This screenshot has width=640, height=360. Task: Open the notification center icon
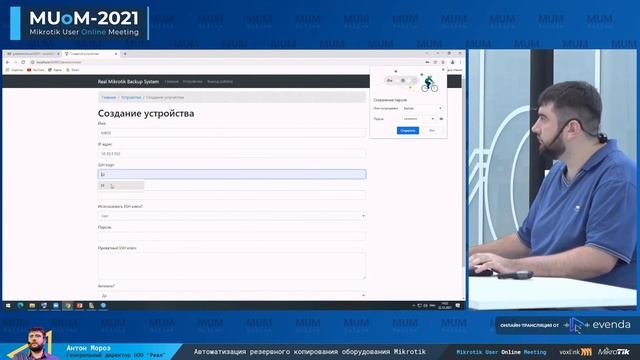pos(458,305)
